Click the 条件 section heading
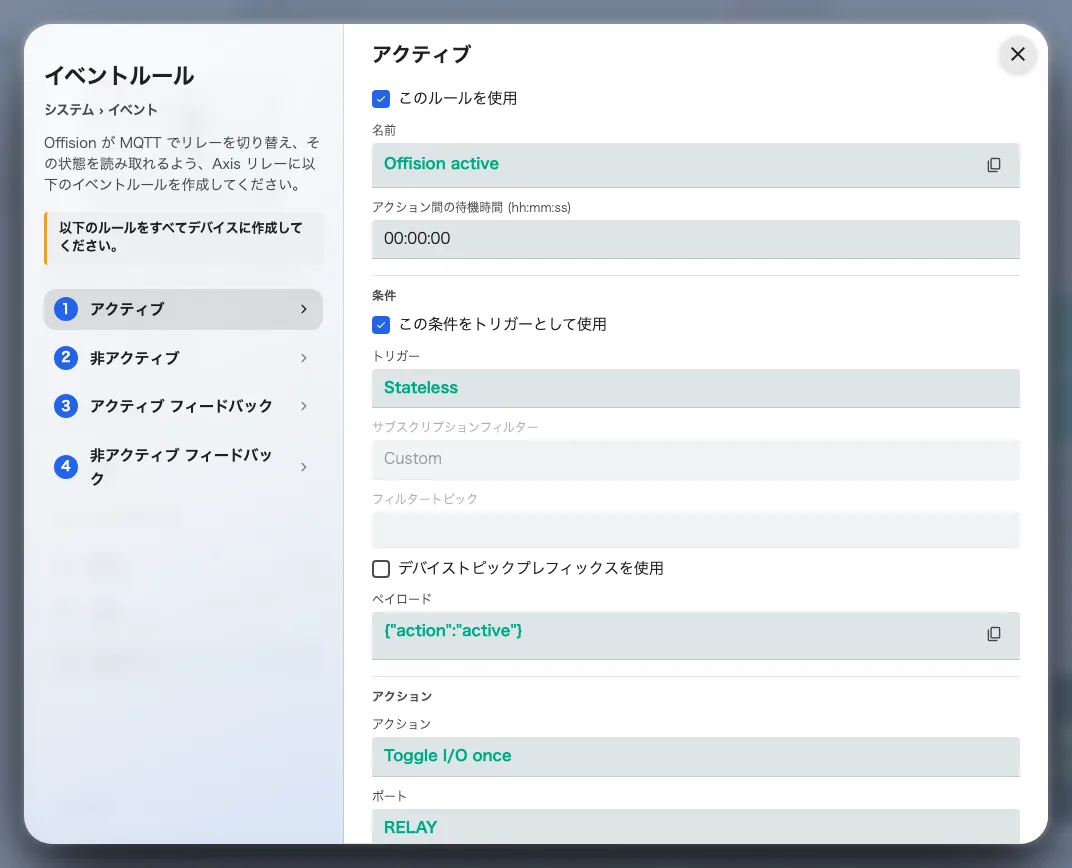Screen dimensions: 1072x868 [384, 295]
